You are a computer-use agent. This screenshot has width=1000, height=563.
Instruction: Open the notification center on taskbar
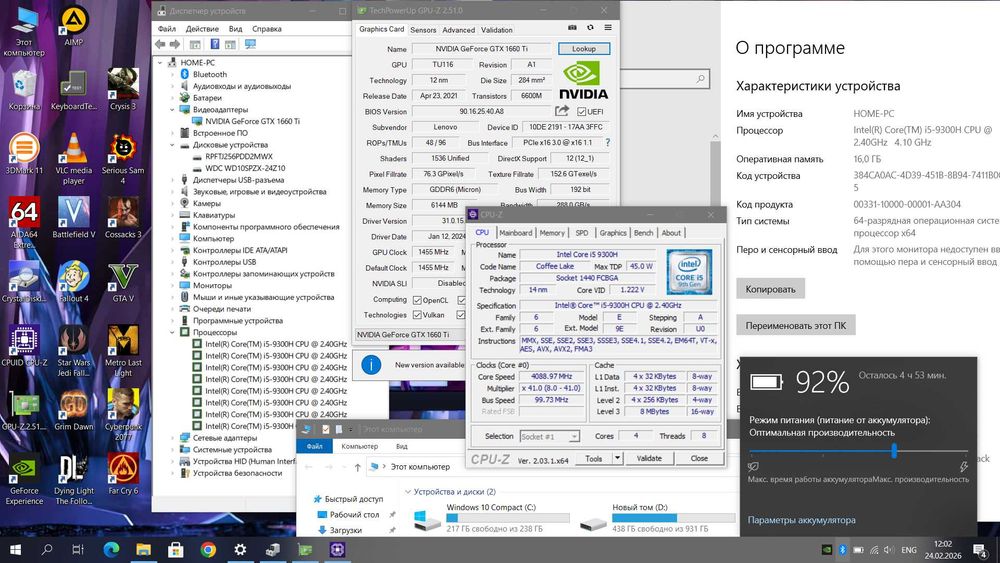pos(980,549)
